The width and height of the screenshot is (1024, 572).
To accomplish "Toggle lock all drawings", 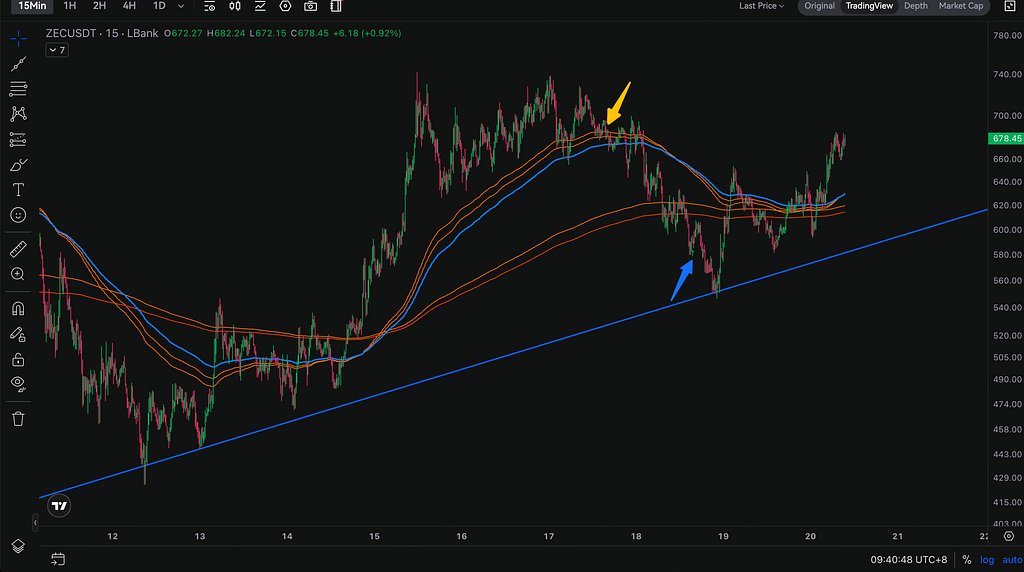I will (18, 359).
